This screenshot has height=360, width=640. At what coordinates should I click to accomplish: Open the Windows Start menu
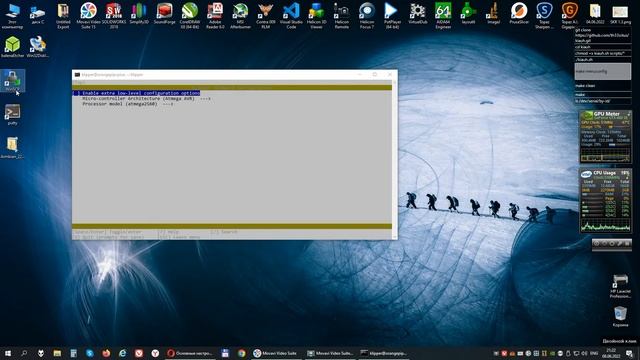(x=8, y=353)
